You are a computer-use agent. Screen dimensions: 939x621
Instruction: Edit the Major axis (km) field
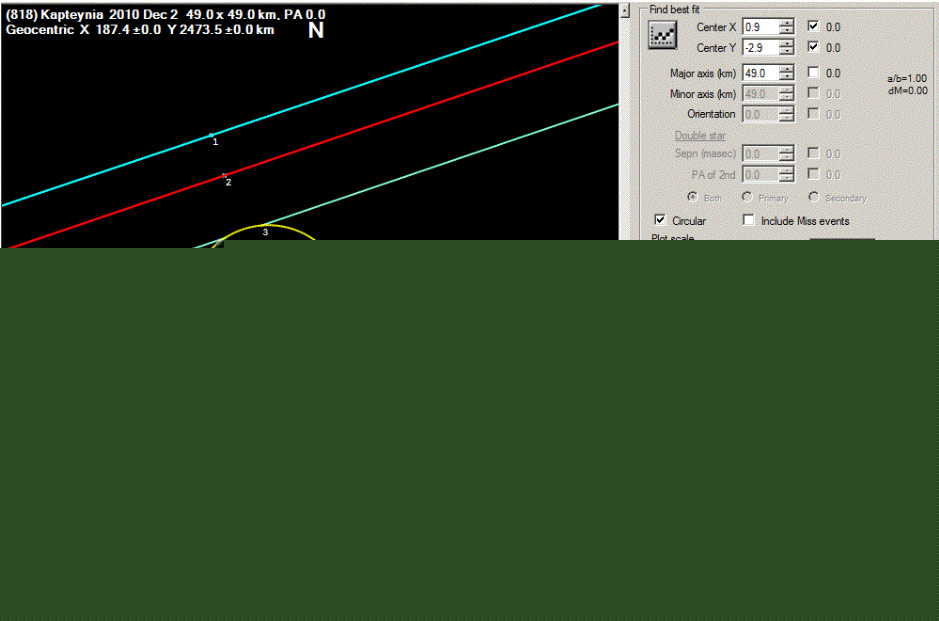click(761, 73)
